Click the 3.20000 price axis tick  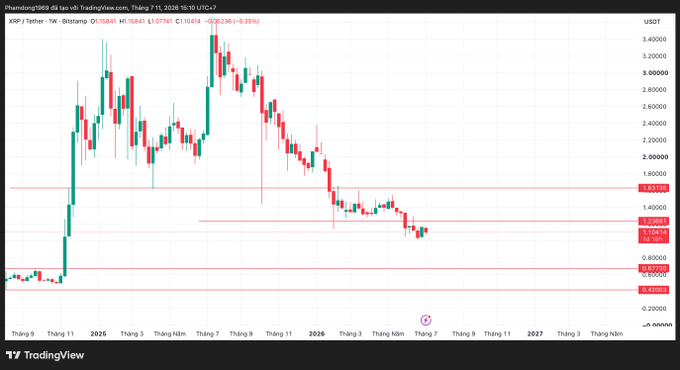click(654, 56)
